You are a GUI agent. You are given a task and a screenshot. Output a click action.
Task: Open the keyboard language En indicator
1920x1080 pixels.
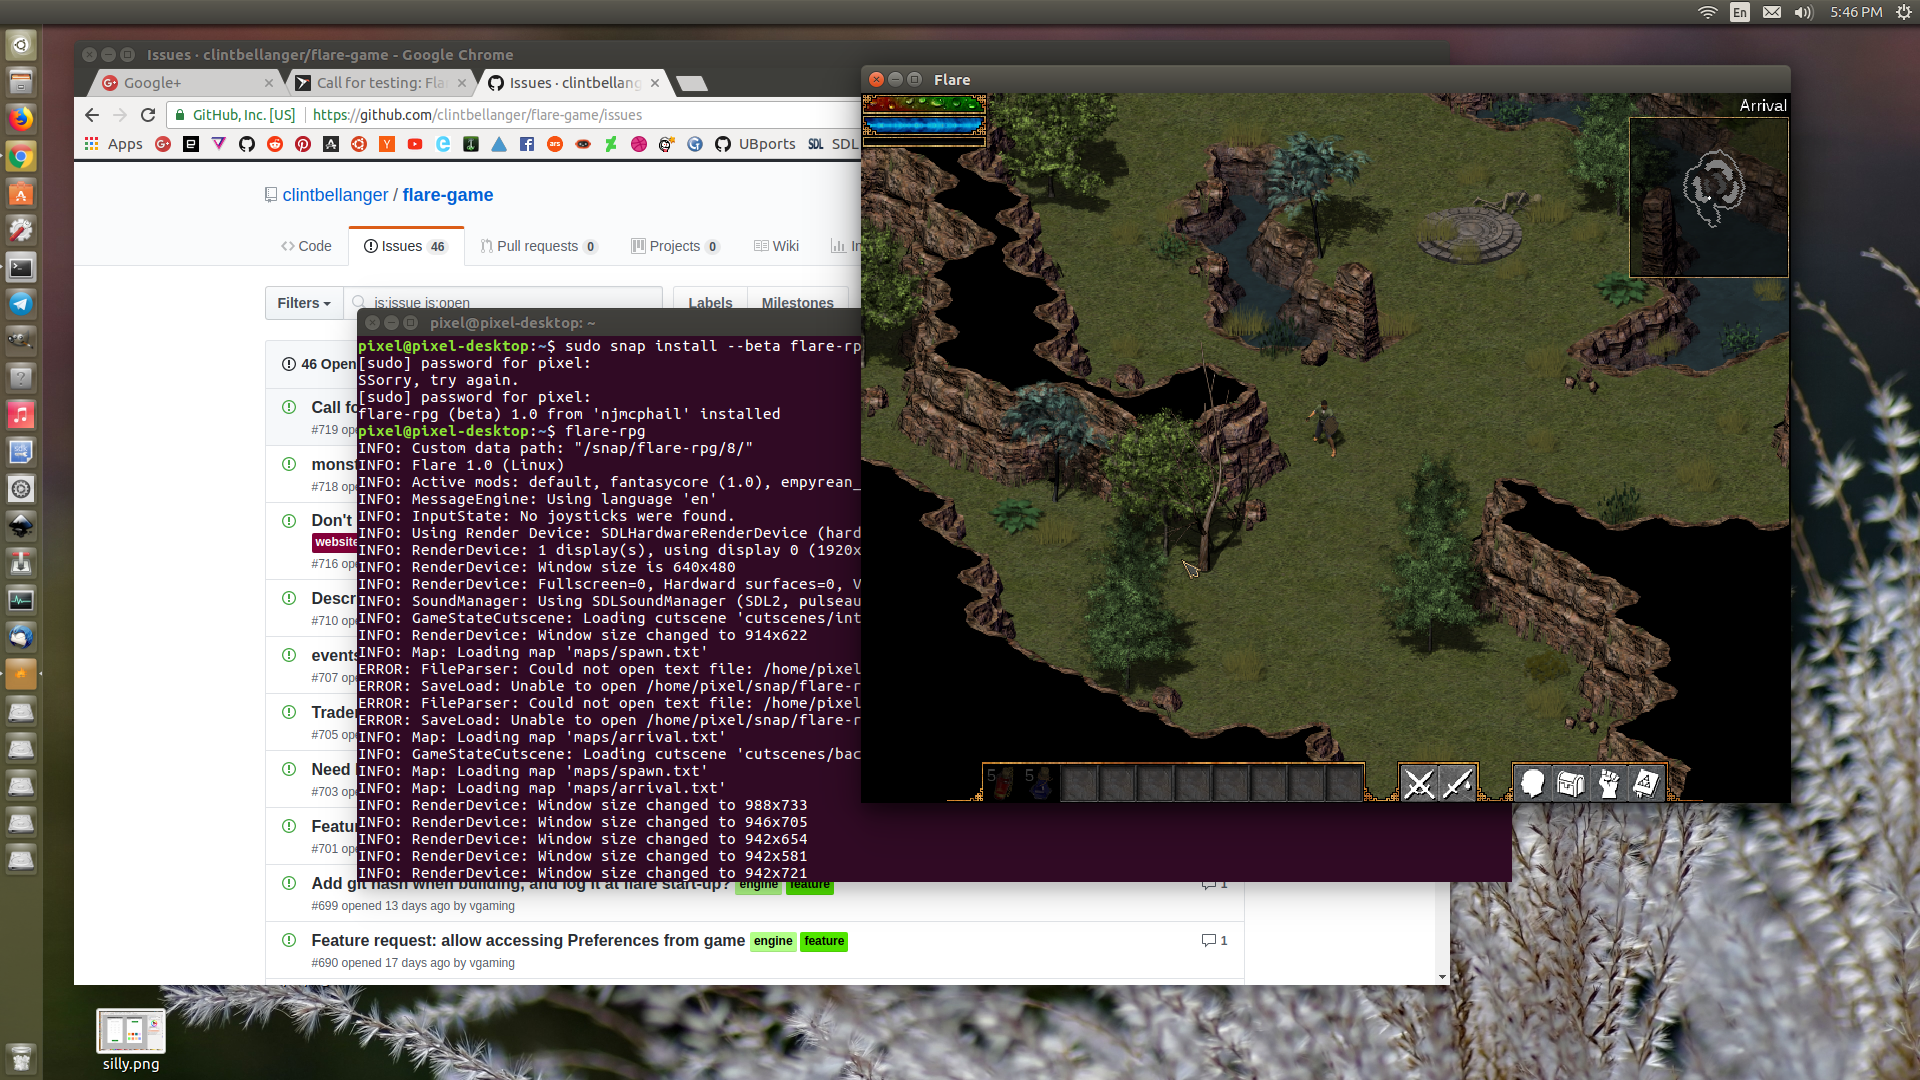(1740, 12)
